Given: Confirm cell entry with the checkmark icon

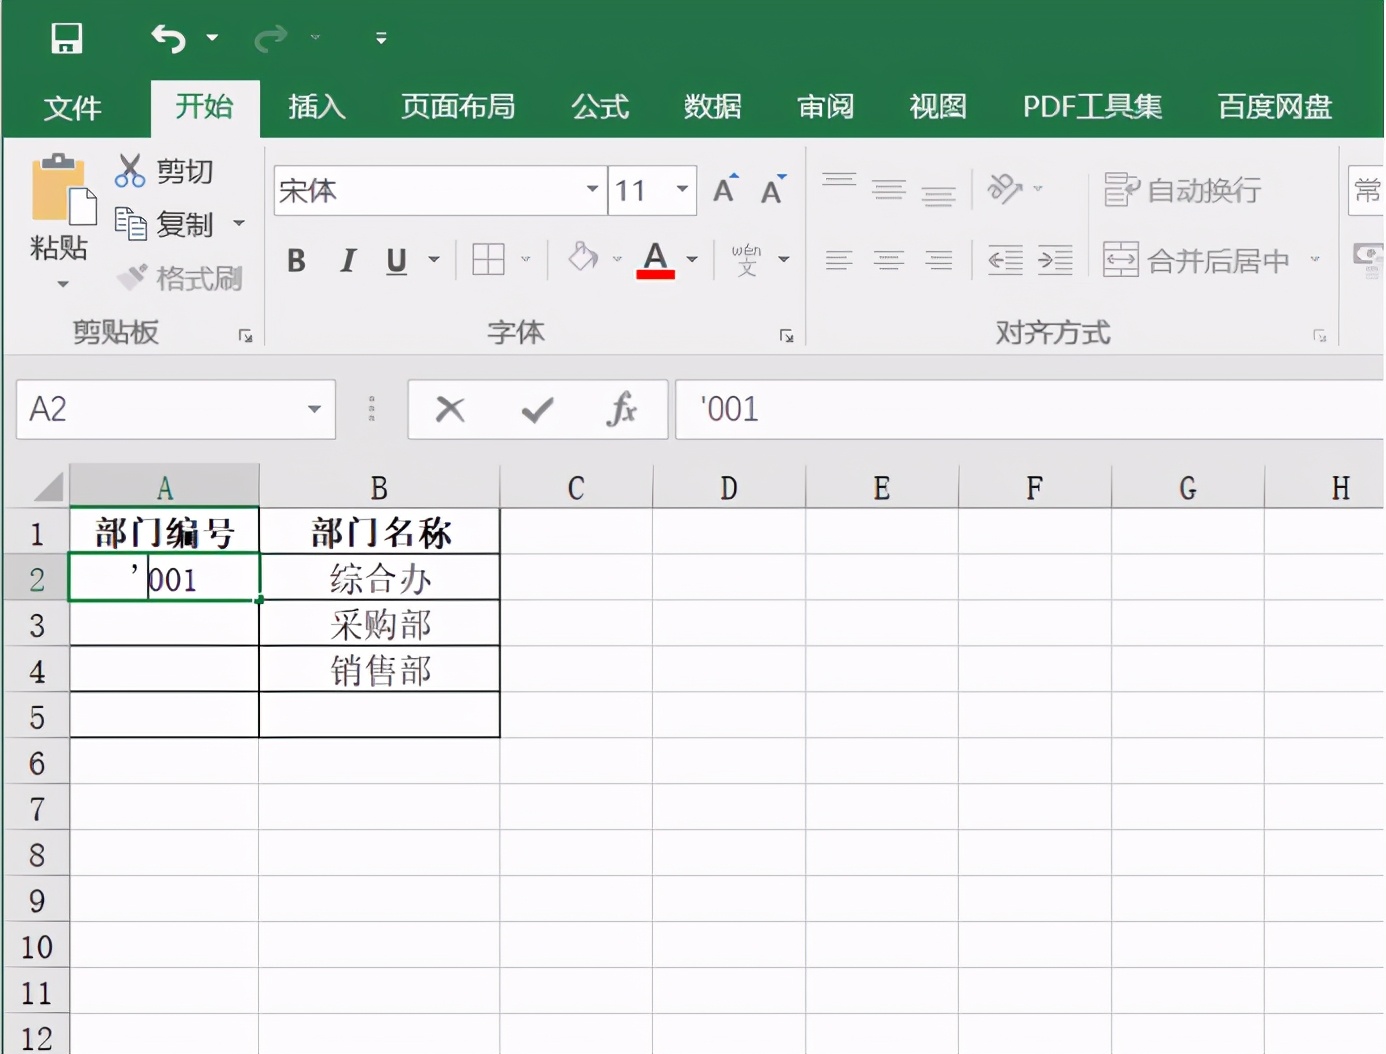Looking at the screenshot, I should click(x=537, y=409).
